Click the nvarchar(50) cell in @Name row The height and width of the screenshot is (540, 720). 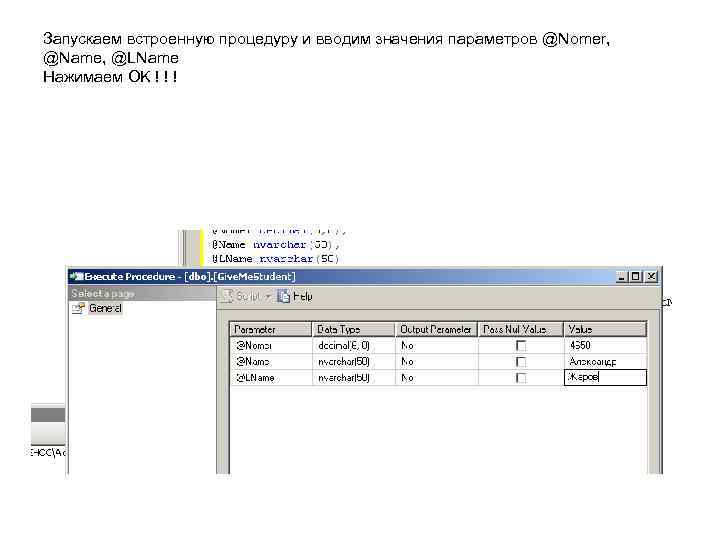point(354,361)
